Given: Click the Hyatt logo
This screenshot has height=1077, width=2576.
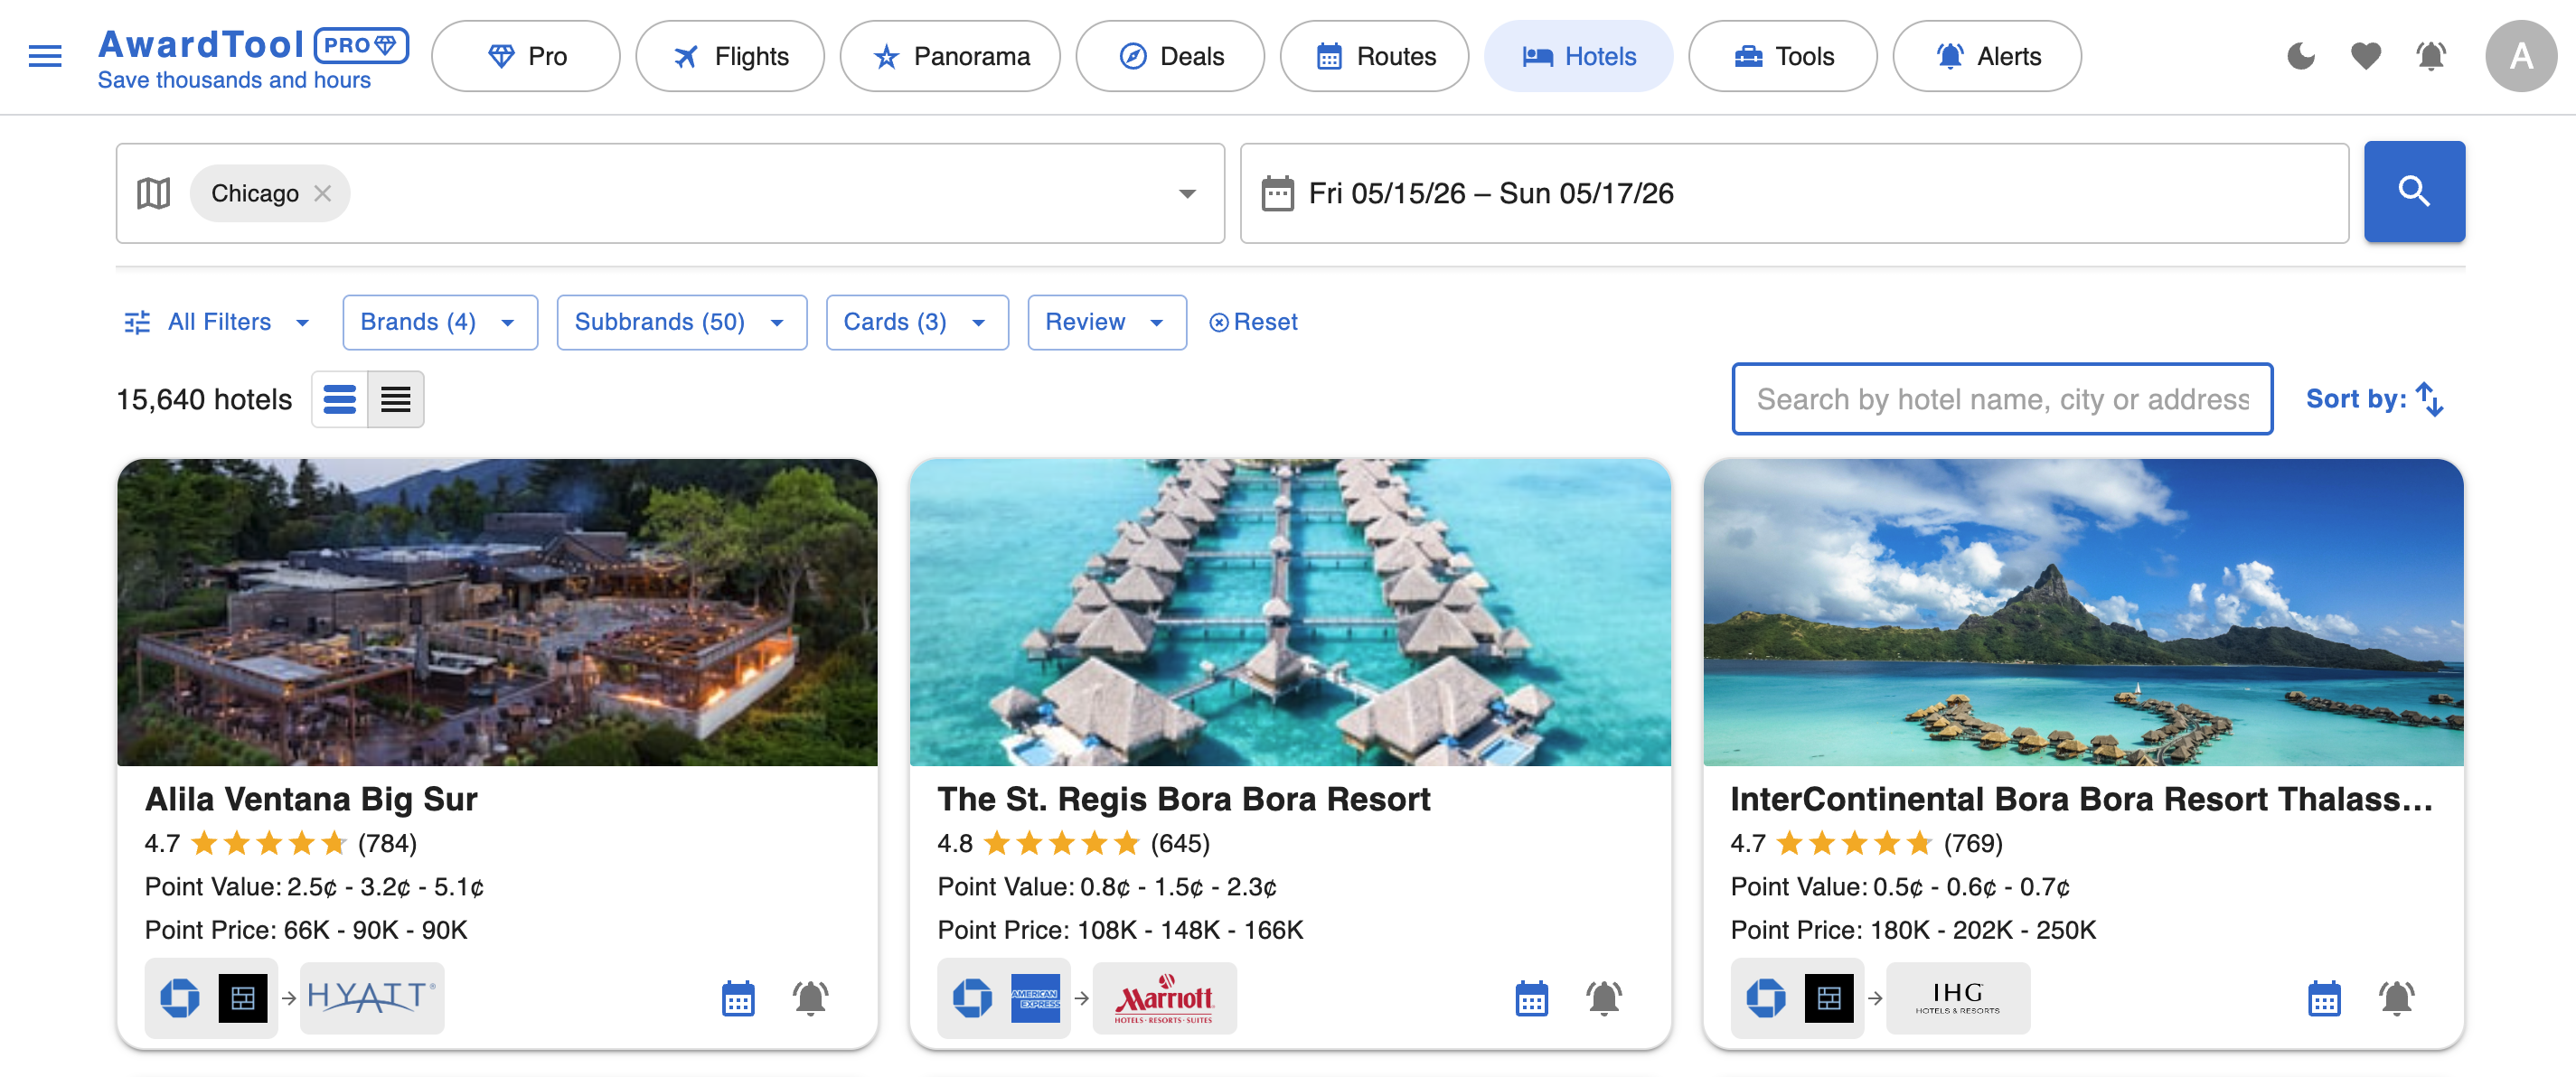Looking at the screenshot, I should (372, 998).
